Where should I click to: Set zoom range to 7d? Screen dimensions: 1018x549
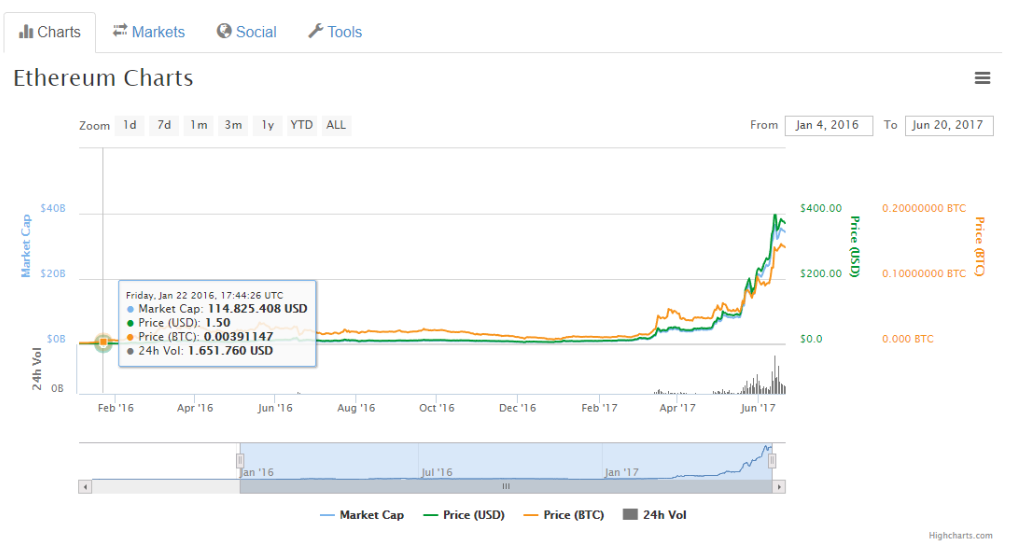[164, 125]
